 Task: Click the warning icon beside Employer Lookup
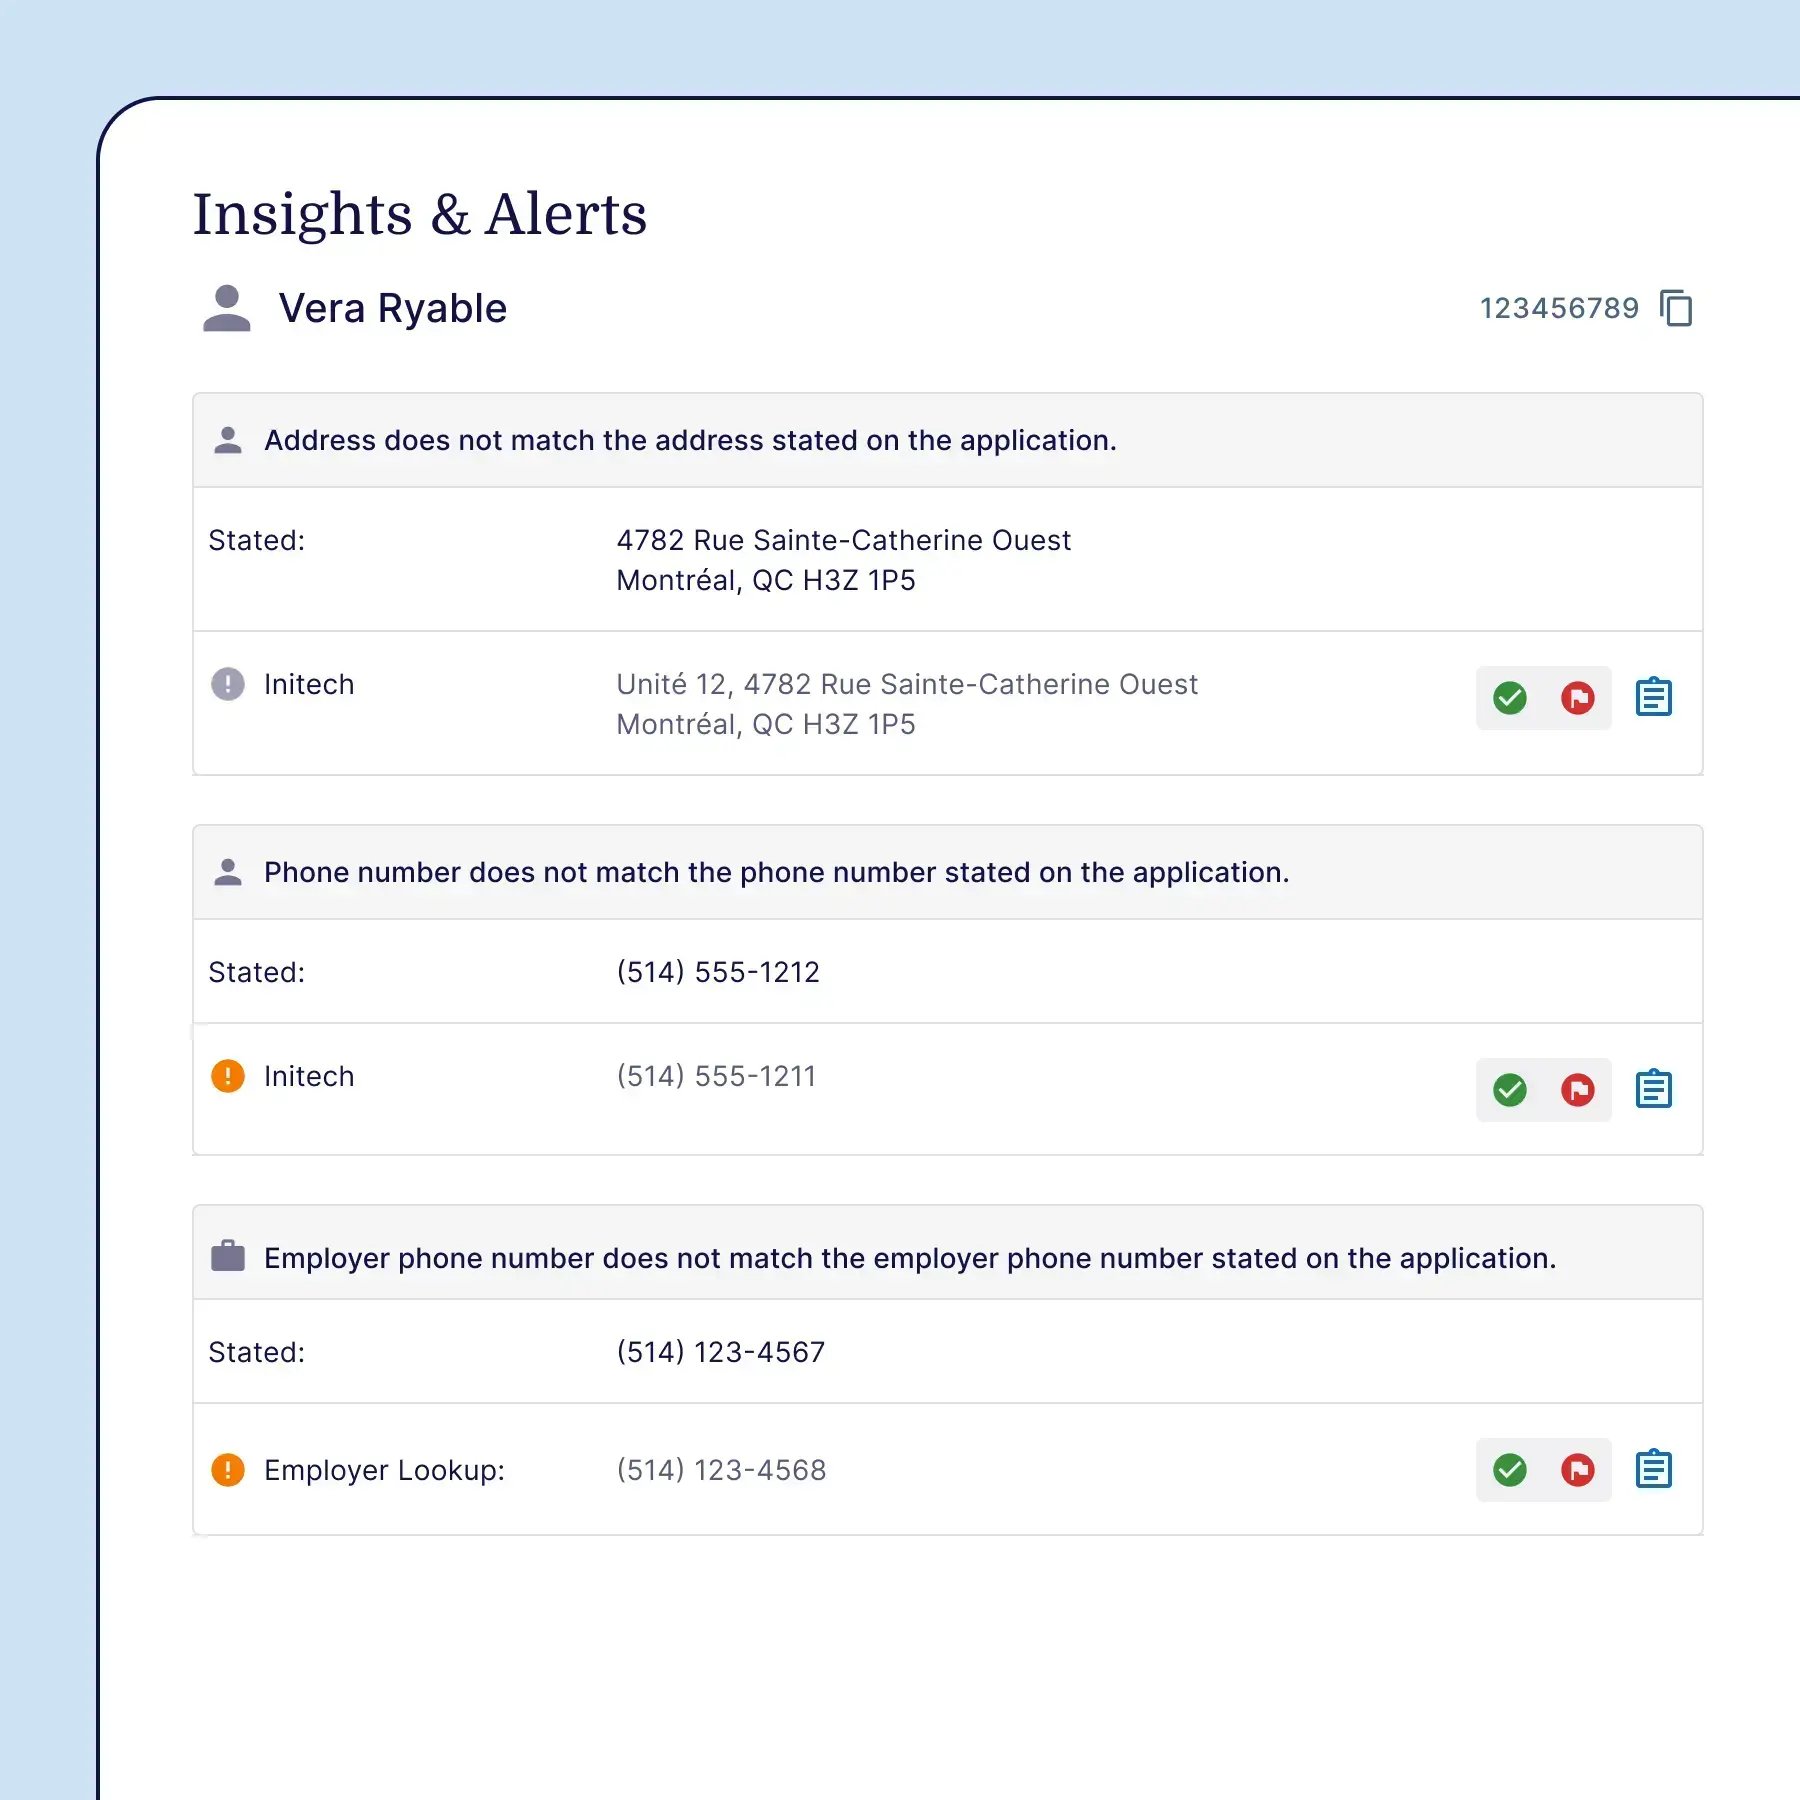[228, 1470]
